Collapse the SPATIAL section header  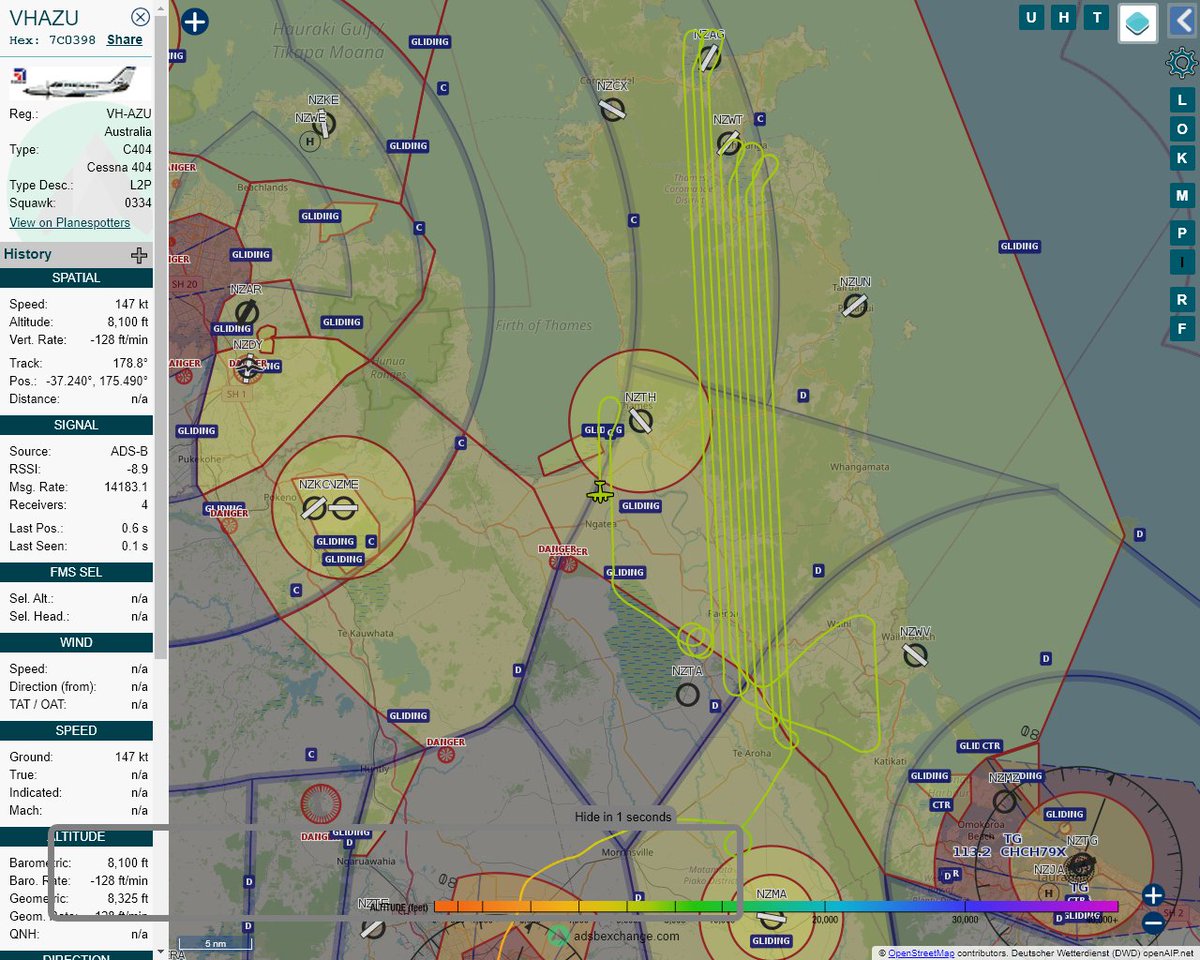[76, 277]
